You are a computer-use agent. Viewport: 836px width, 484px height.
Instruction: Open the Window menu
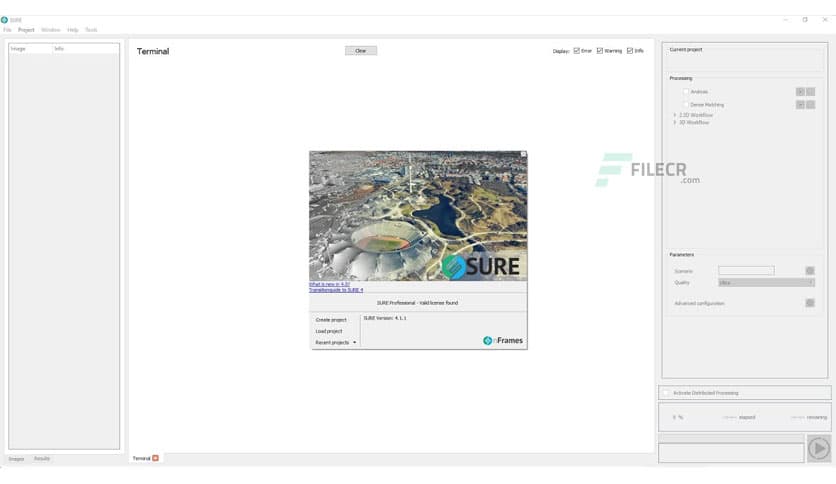51,30
